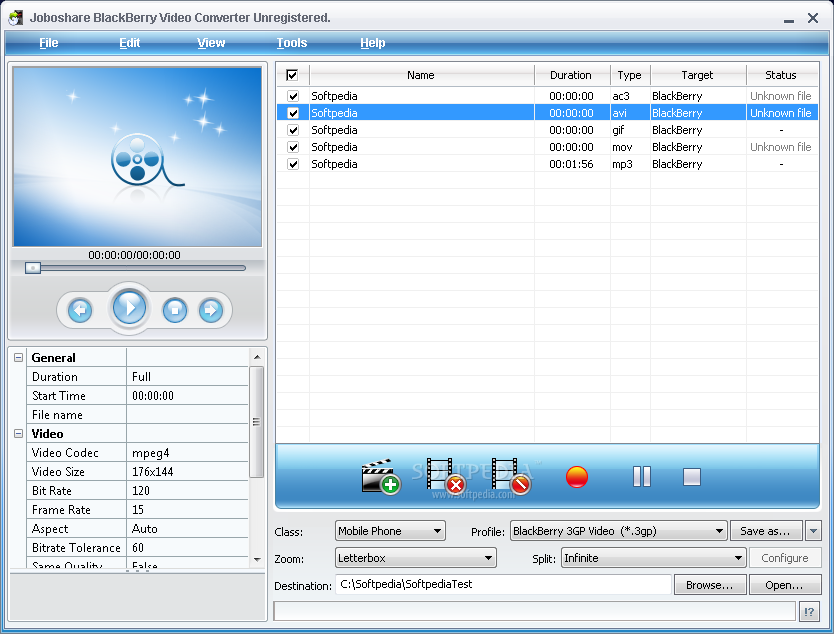Click the Video Codec value mpeg4

[x=151, y=453]
